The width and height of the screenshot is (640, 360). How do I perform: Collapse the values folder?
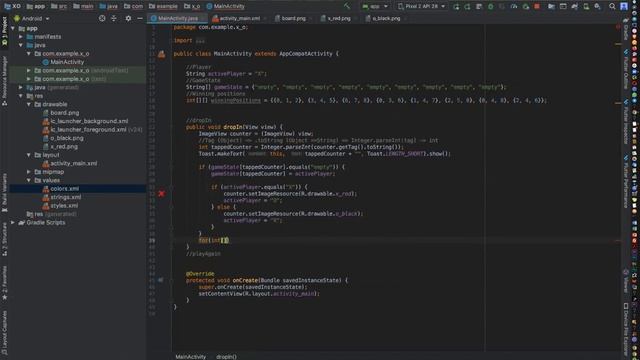coord(29,180)
